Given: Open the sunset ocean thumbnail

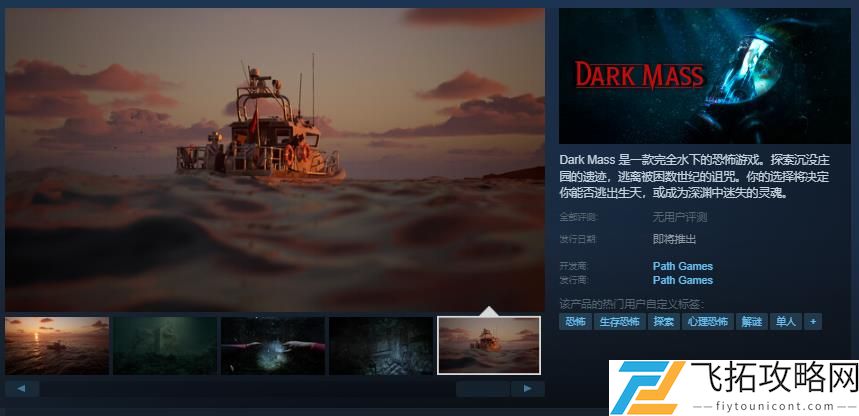Looking at the screenshot, I should [x=57, y=346].
